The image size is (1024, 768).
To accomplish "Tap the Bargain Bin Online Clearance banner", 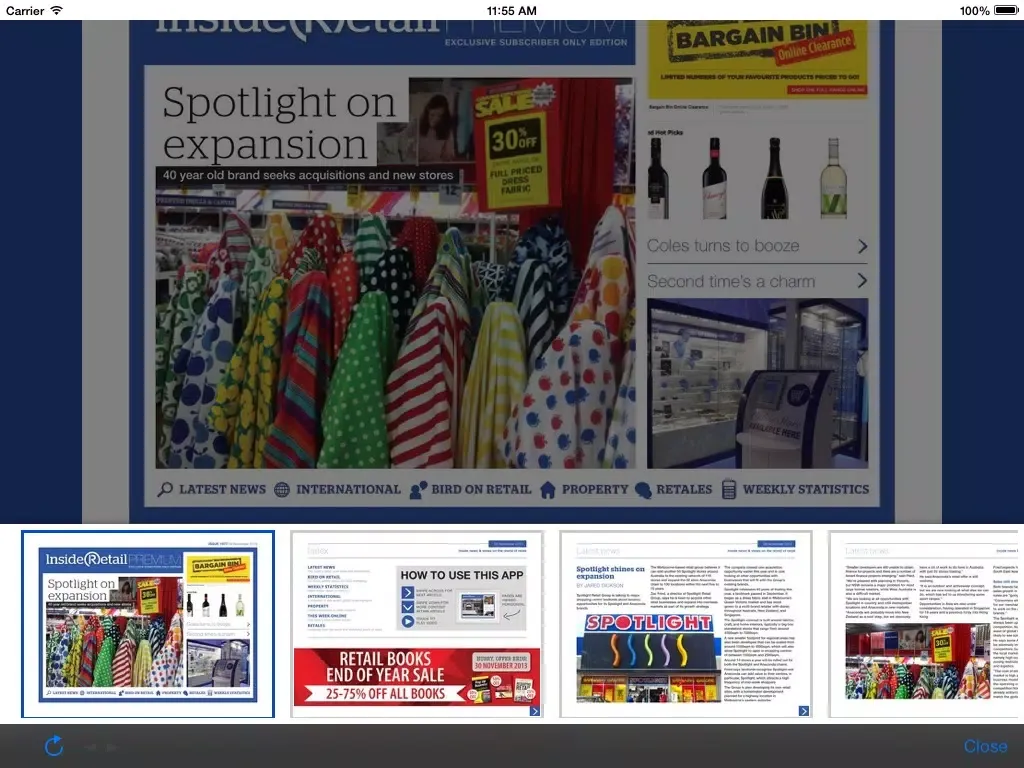I will click(x=758, y=59).
